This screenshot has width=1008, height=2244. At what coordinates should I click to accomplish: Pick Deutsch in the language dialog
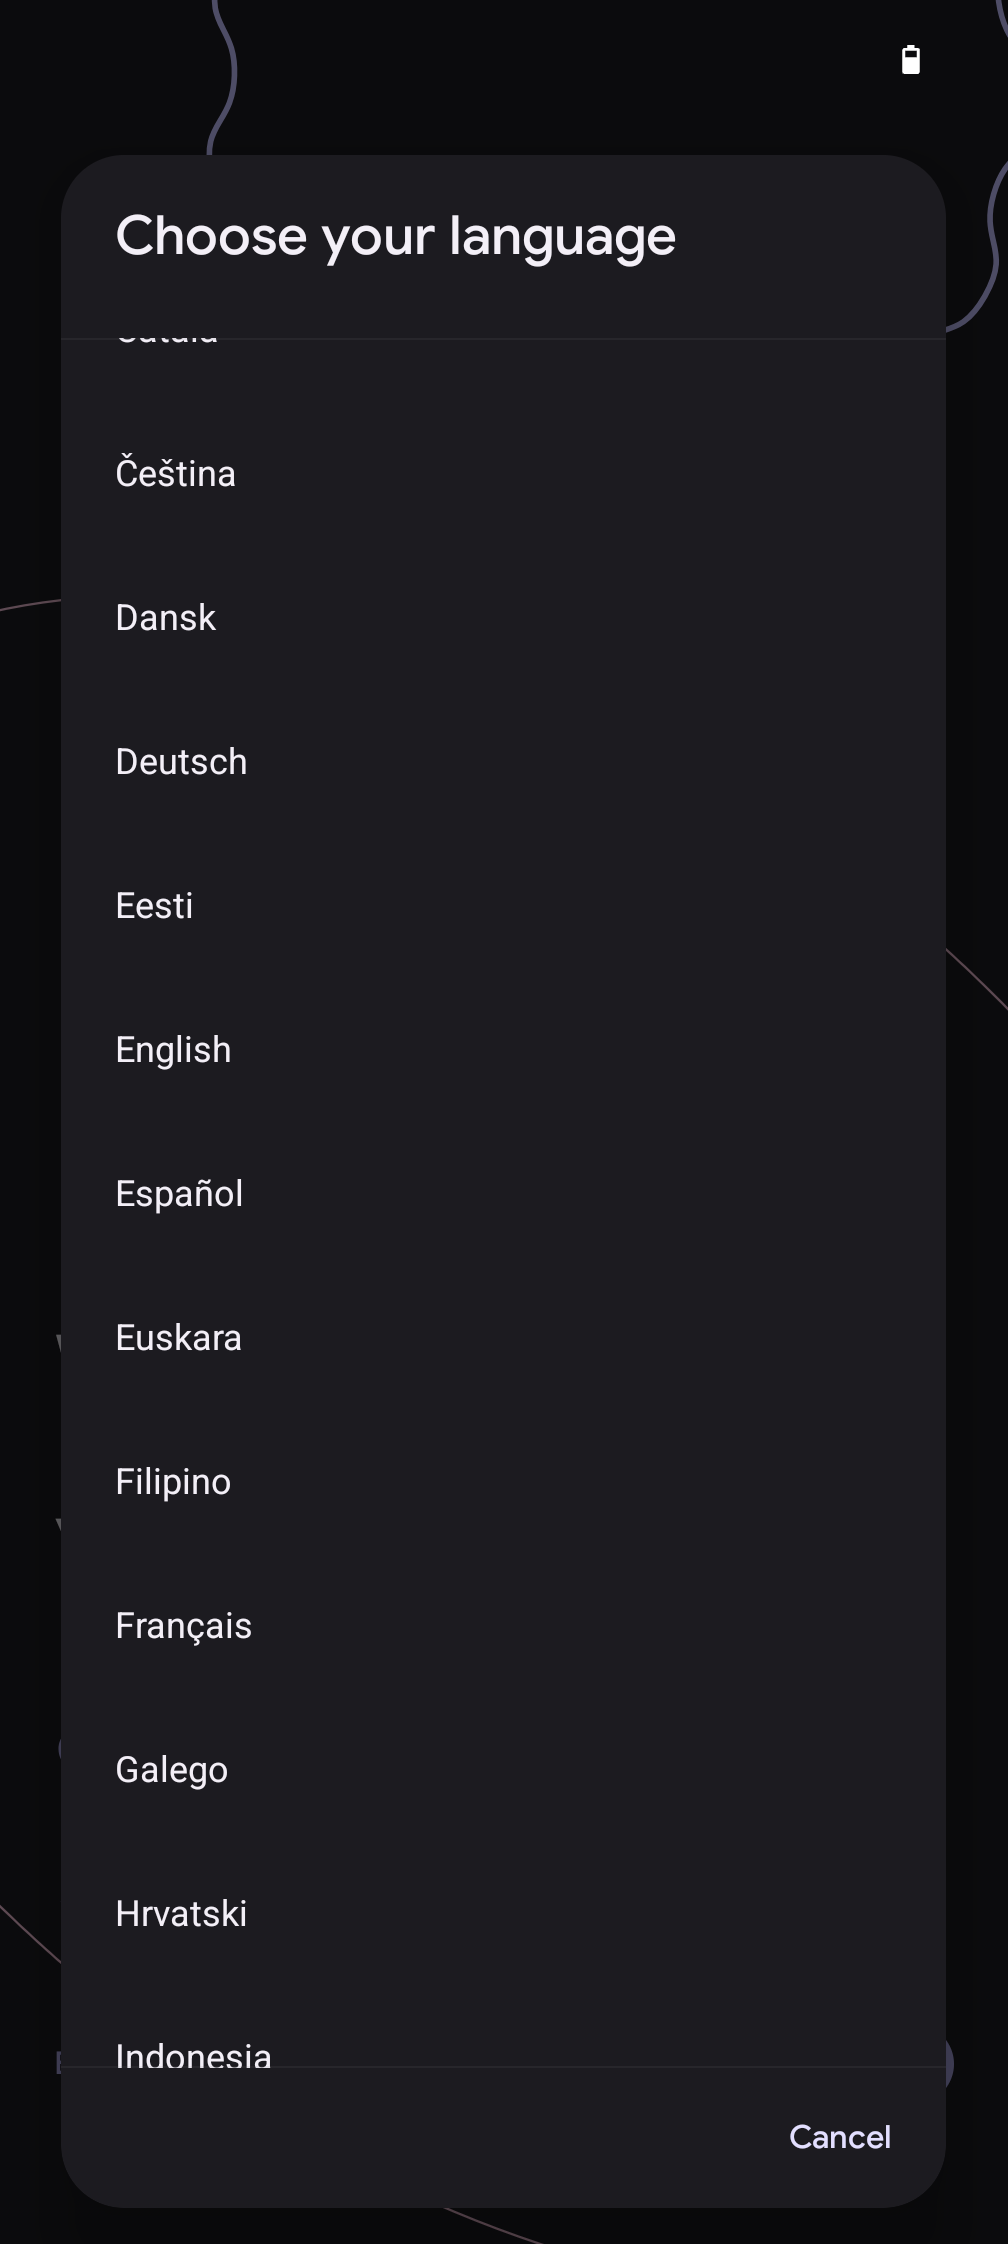tap(181, 762)
